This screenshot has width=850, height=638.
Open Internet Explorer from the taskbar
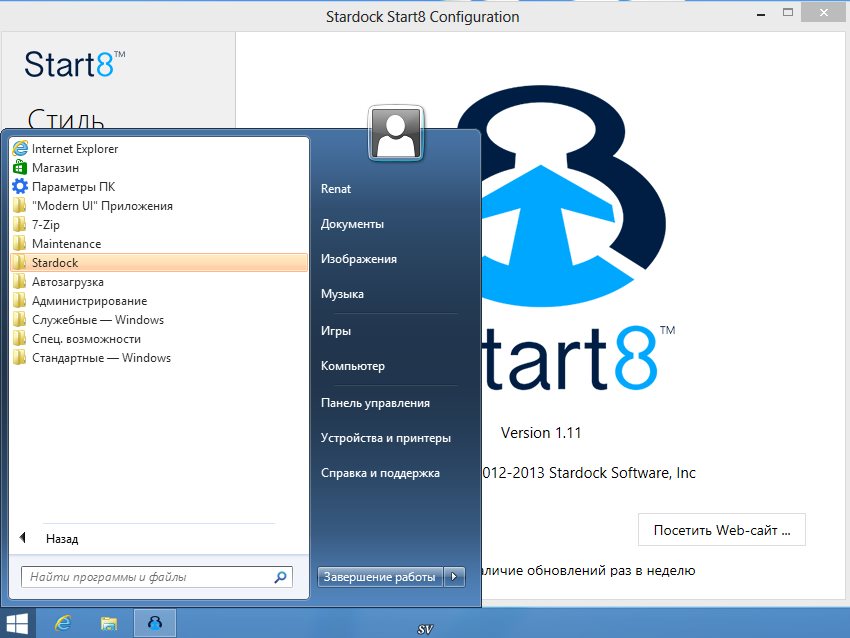(x=63, y=622)
